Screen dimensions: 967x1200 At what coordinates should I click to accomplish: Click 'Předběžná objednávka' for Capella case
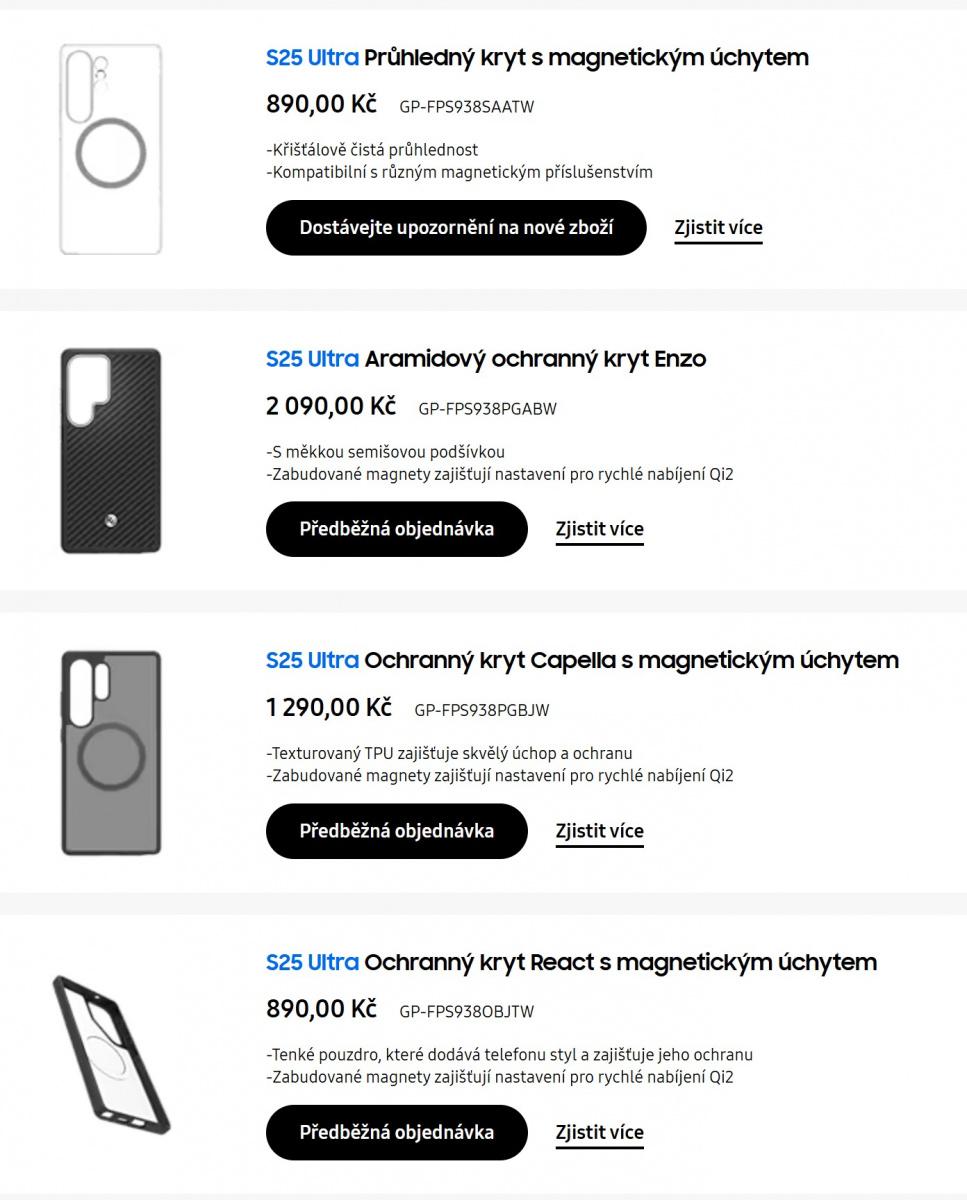point(396,831)
